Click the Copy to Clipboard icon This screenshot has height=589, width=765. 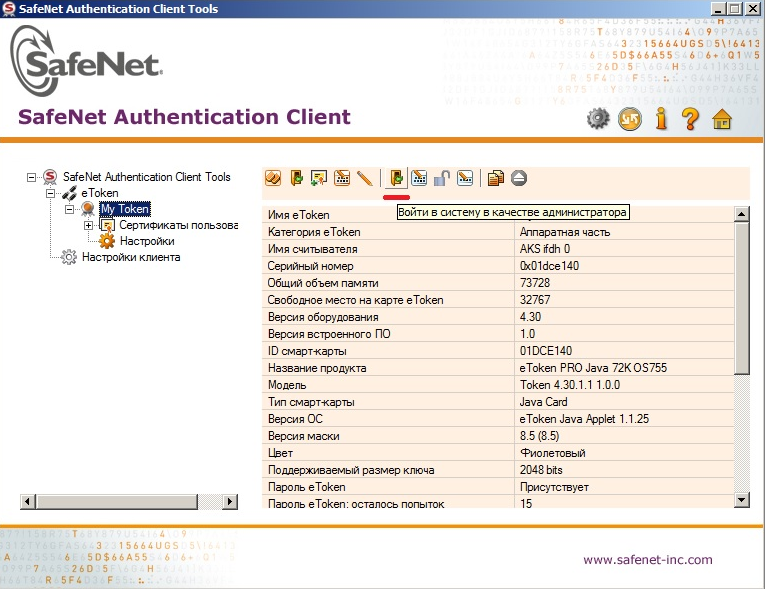click(x=496, y=178)
